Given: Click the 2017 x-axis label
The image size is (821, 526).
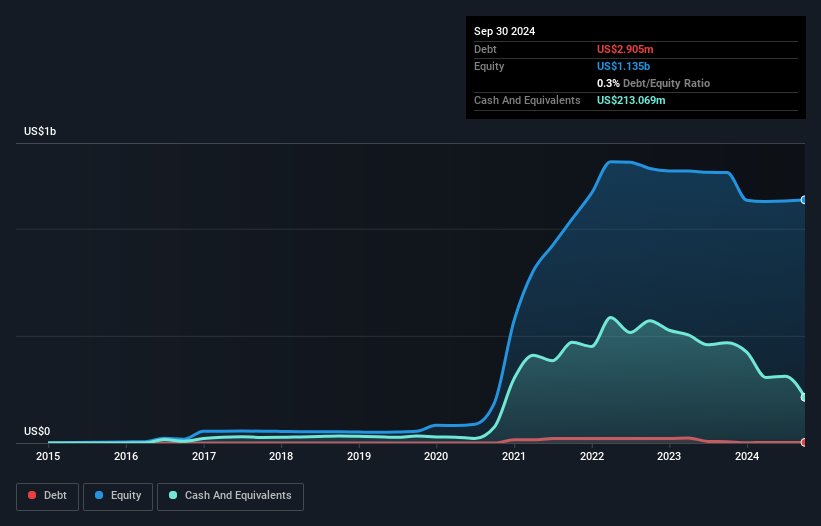Looking at the screenshot, I should pyautogui.click(x=204, y=456).
